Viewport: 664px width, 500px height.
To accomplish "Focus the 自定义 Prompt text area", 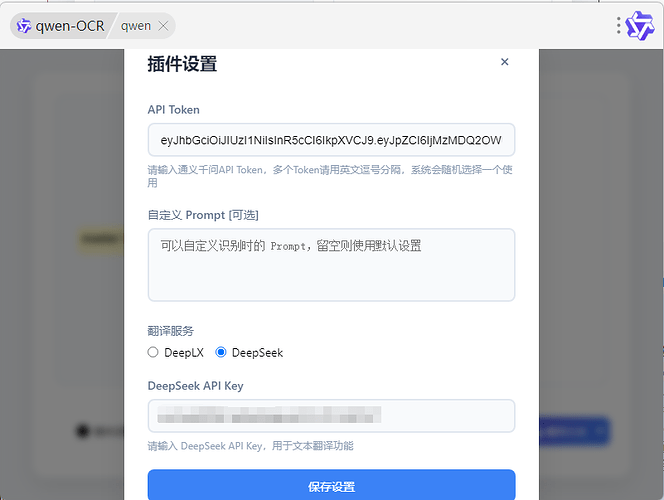I will (x=331, y=265).
